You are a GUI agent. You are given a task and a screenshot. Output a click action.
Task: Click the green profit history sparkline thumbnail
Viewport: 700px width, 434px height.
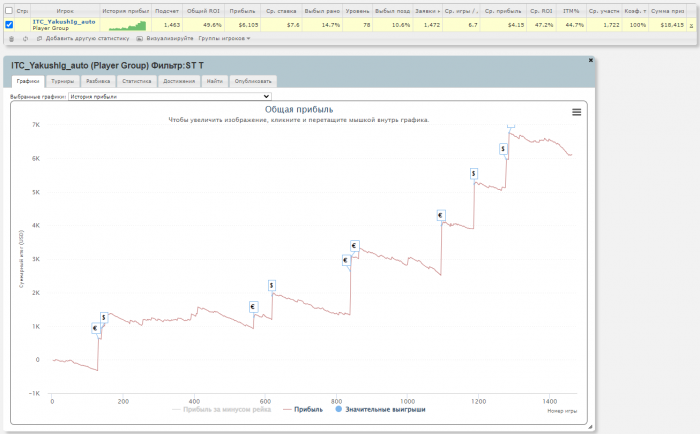pyautogui.click(x=127, y=25)
